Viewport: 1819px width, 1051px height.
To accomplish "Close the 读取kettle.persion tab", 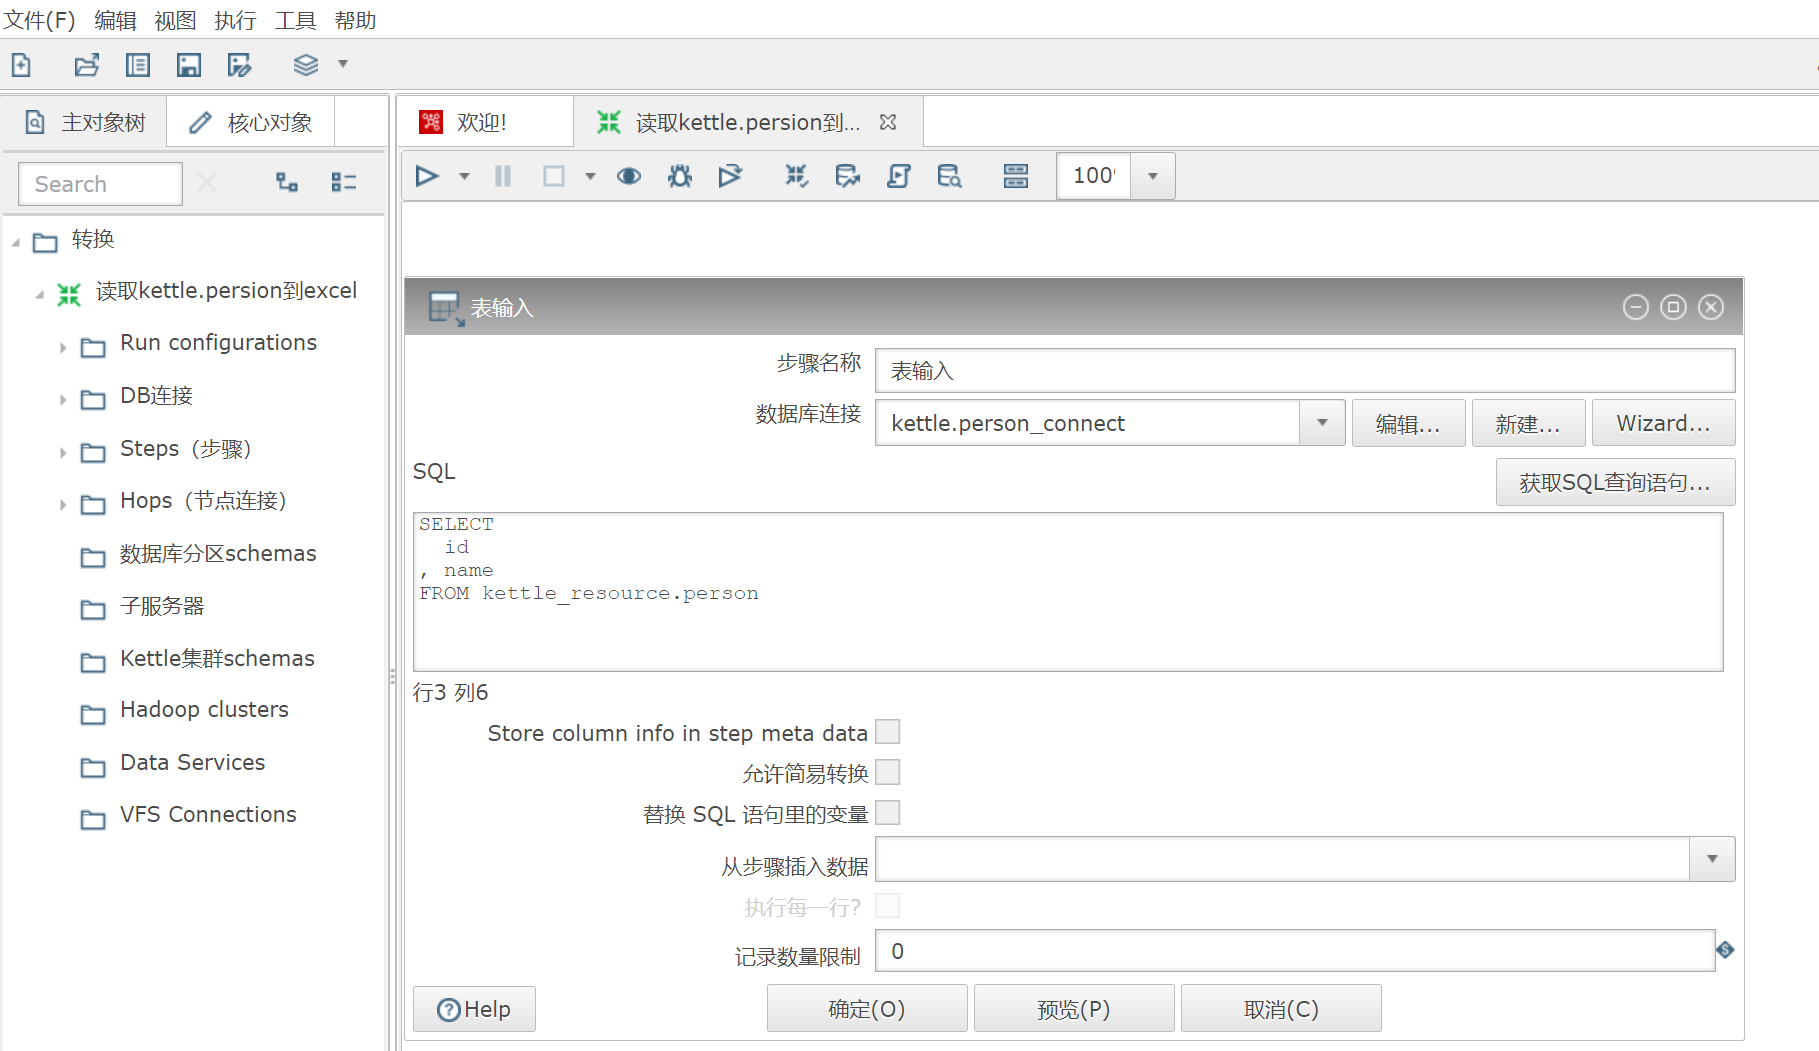I will coord(888,122).
